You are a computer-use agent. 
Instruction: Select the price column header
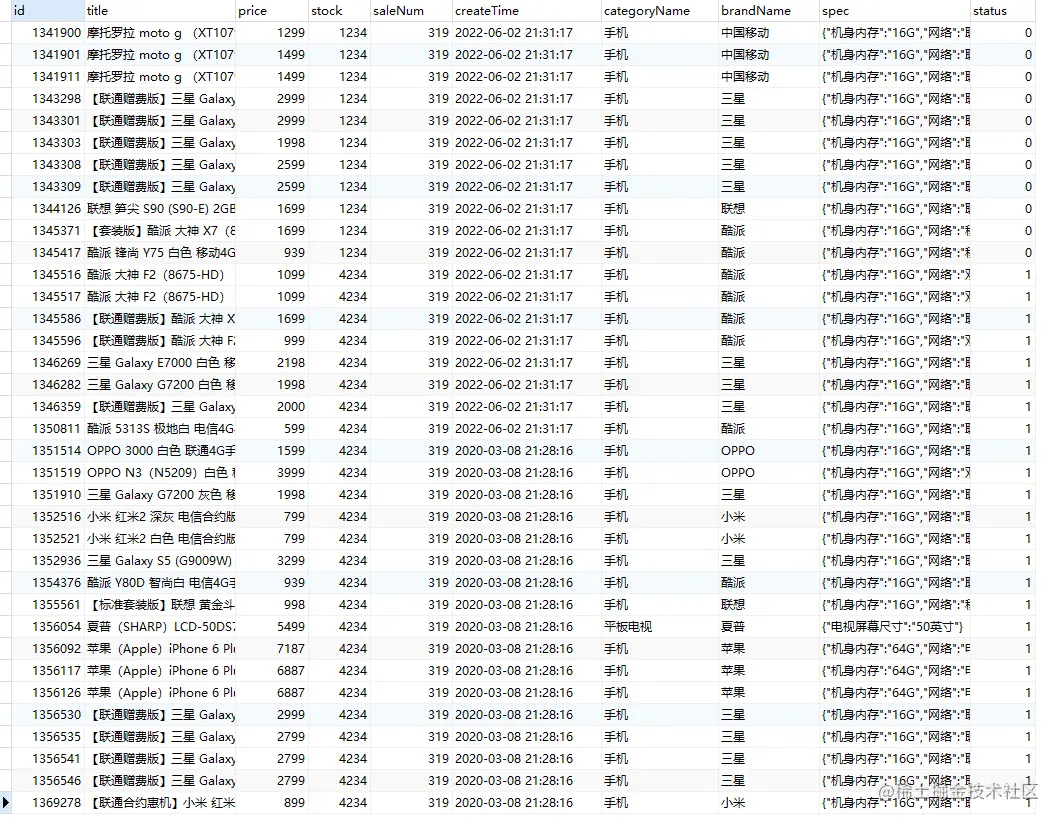tap(272, 11)
